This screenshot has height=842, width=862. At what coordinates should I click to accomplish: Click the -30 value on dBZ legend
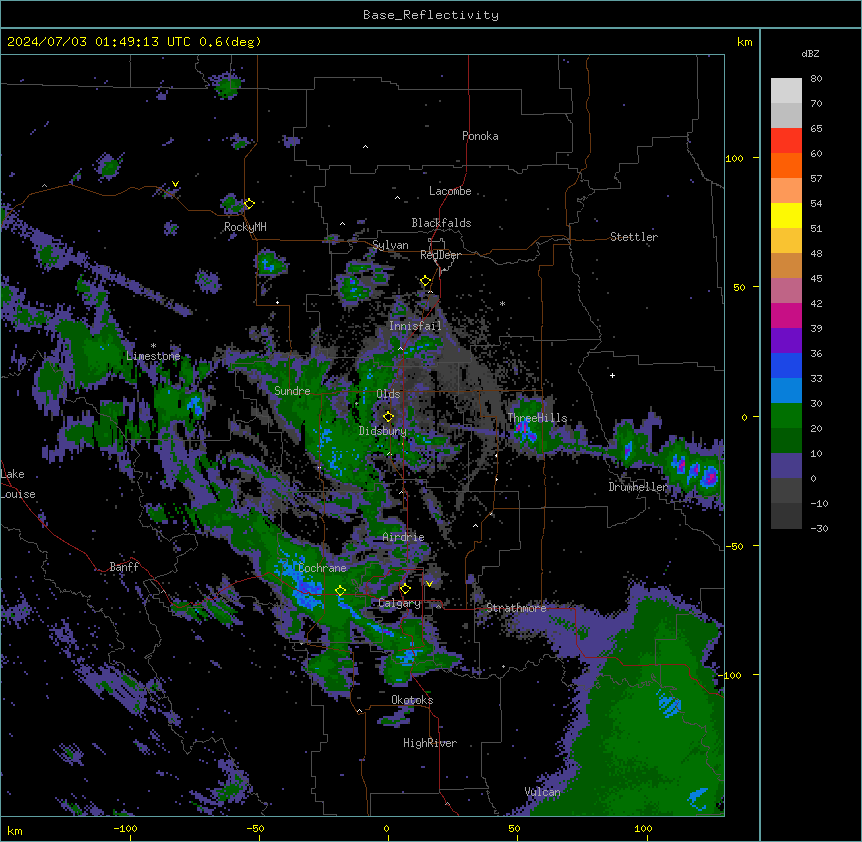pyautogui.click(x=819, y=529)
